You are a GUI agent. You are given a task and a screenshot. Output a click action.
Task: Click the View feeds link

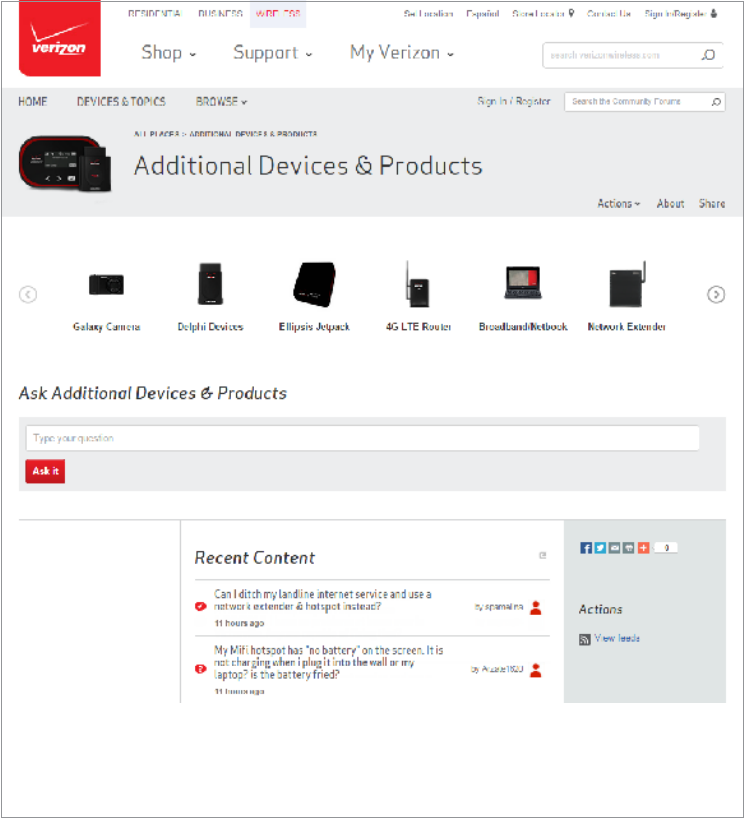[x=617, y=639]
